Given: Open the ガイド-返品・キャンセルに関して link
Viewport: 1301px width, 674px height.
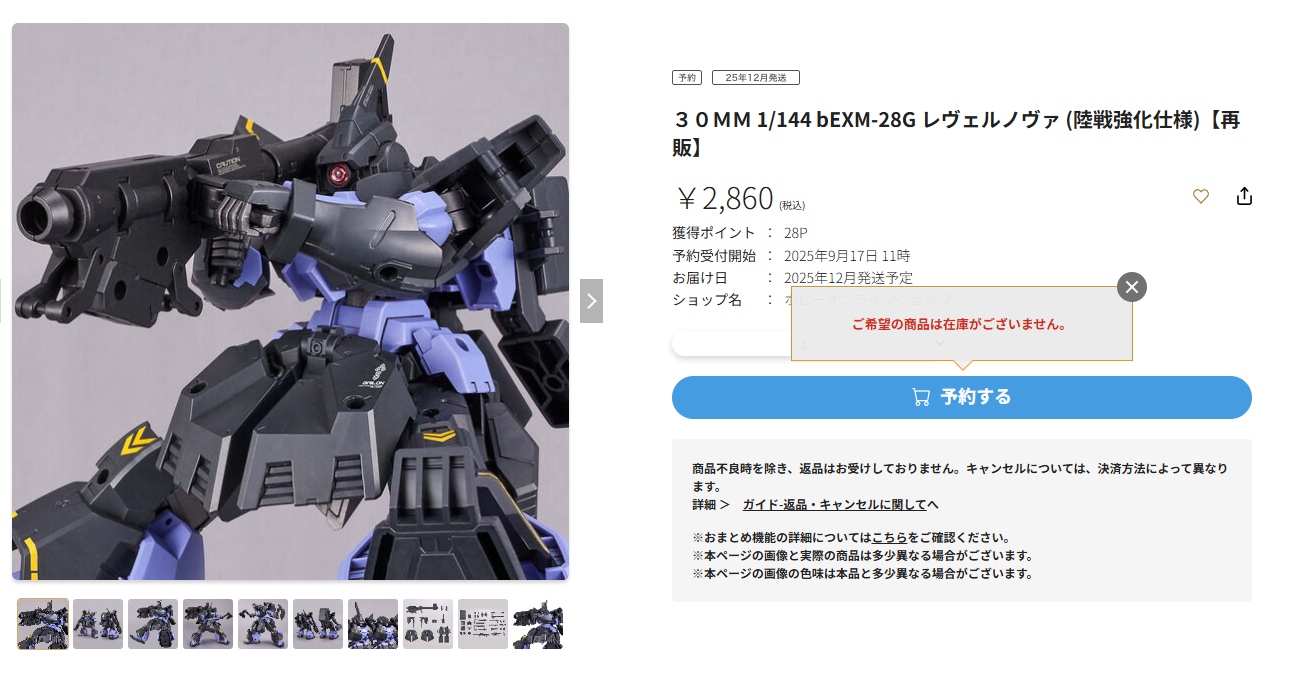Looking at the screenshot, I should coord(840,505).
